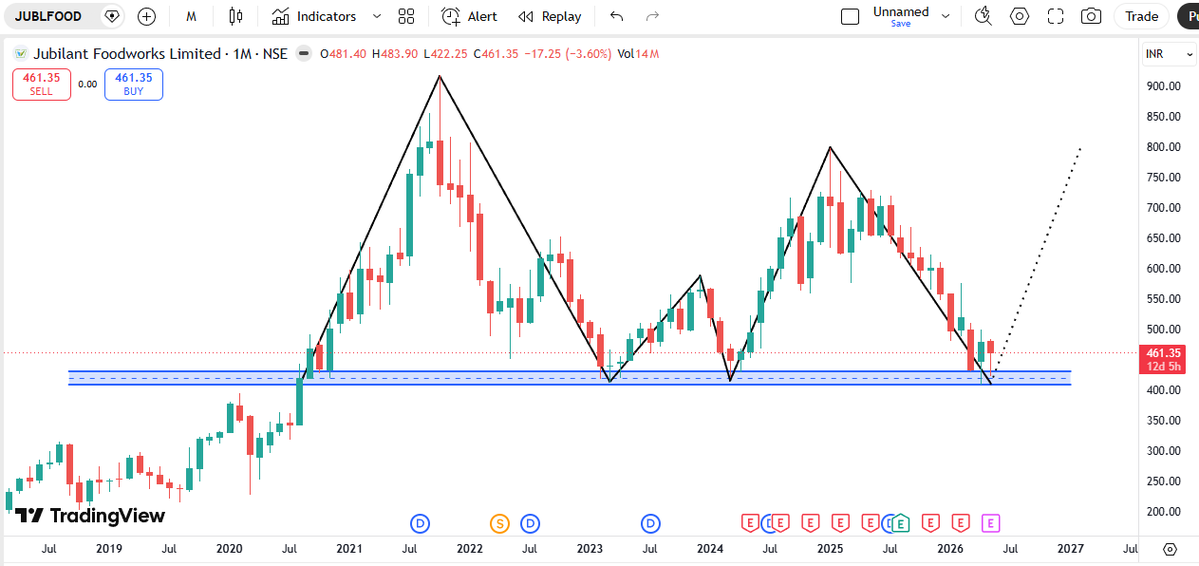Open chart settings hexagon icon in toolbar
This screenshot has height=566, width=1199.
(1019, 16)
